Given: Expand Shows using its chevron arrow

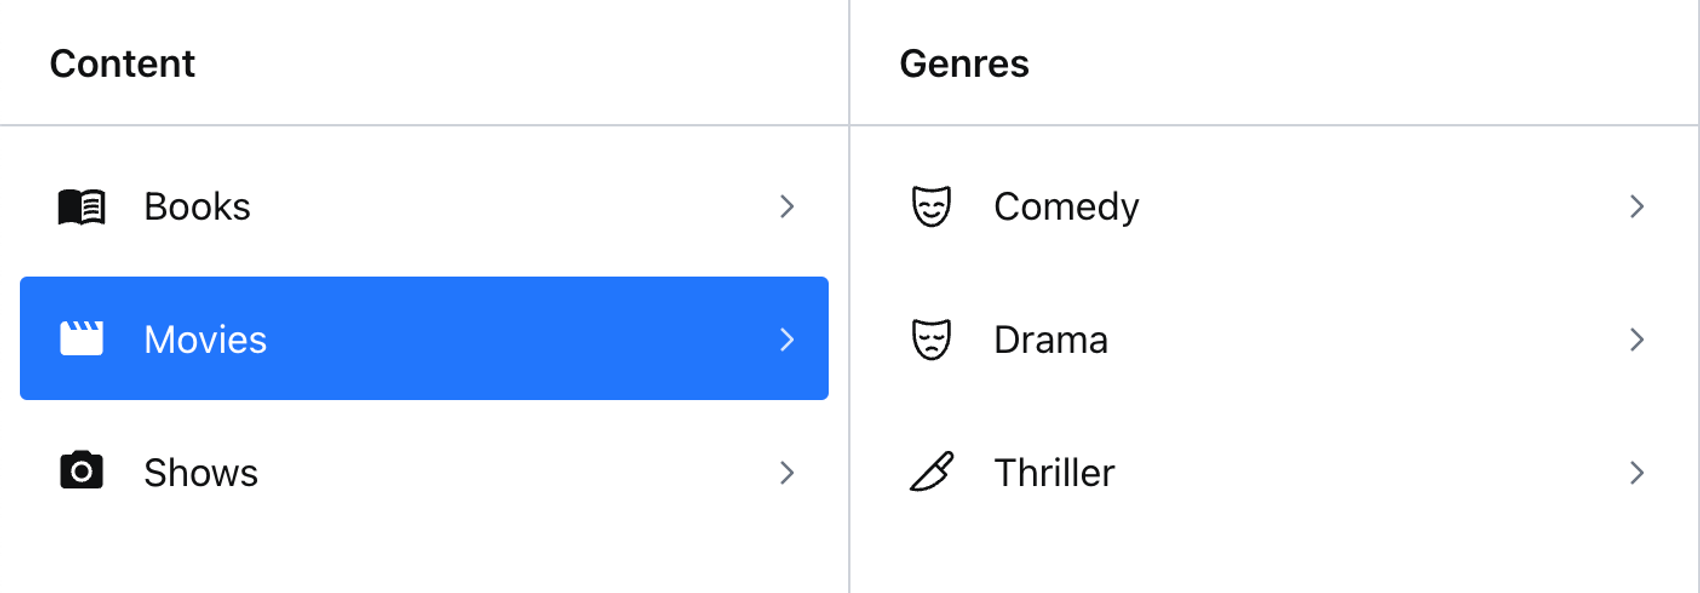Looking at the screenshot, I should coord(787,473).
